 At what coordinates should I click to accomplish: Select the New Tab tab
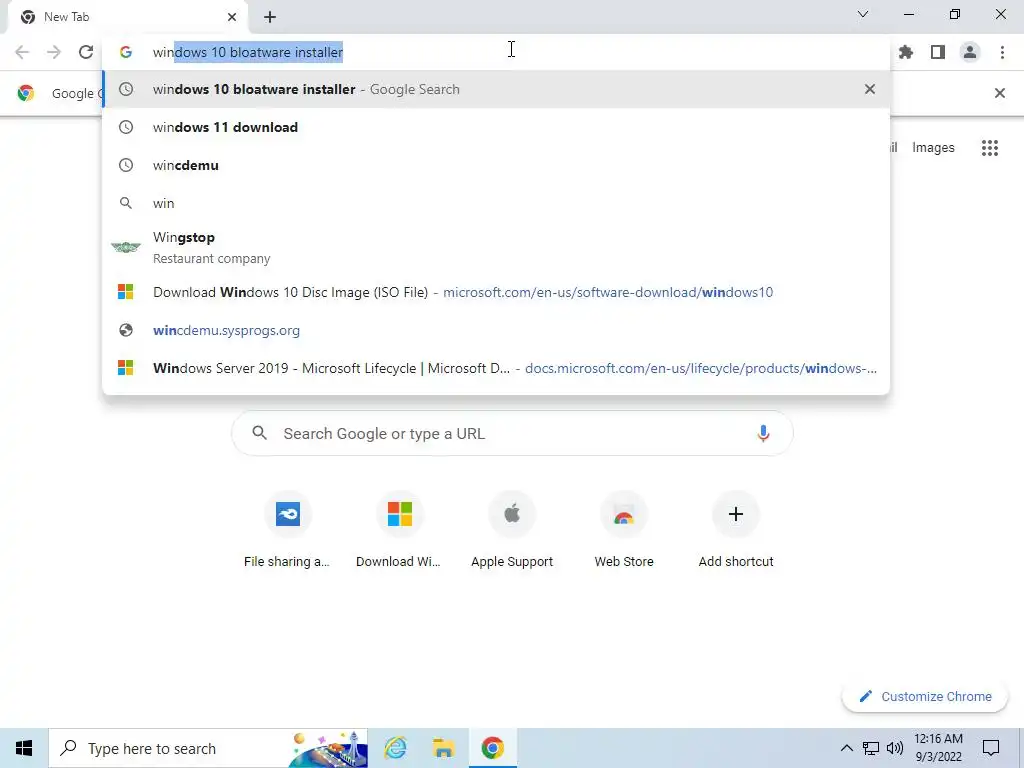click(x=127, y=17)
